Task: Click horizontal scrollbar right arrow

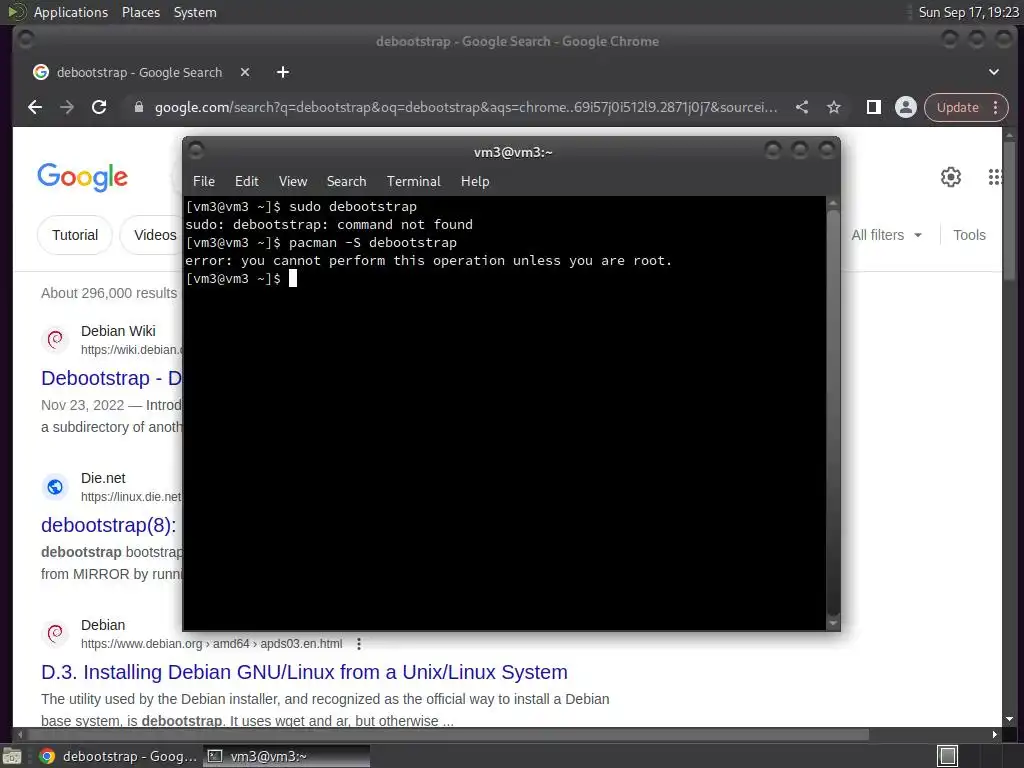Action: pyautogui.click(x=995, y=735)
